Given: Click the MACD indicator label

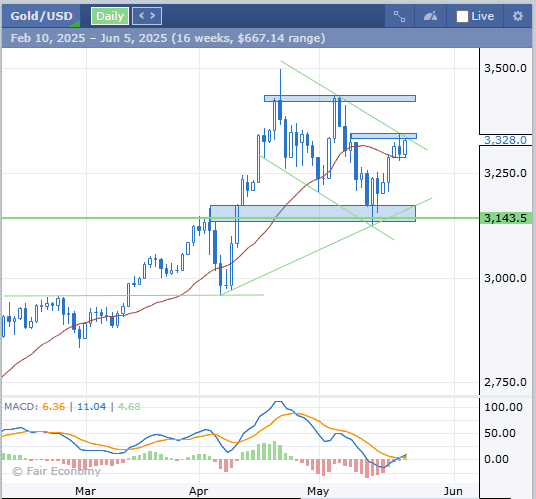Looking at the screenshot, I should 21,406.
